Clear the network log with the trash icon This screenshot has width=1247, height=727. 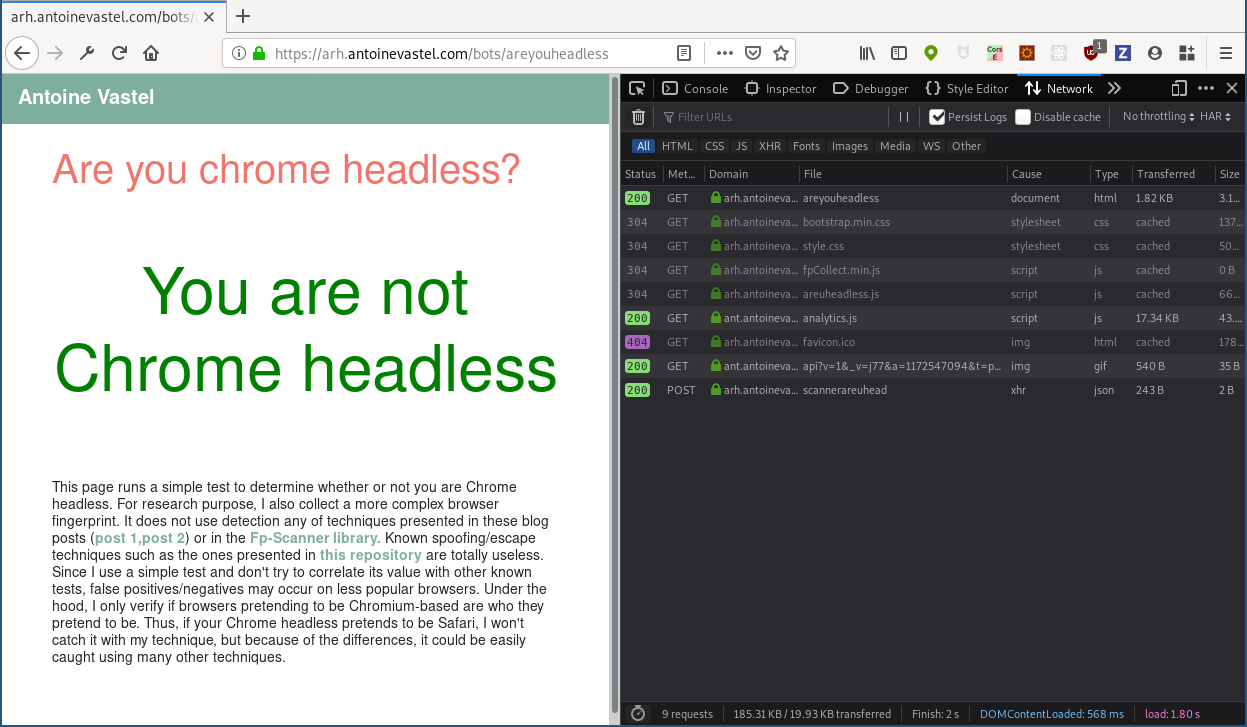[638, 117]
